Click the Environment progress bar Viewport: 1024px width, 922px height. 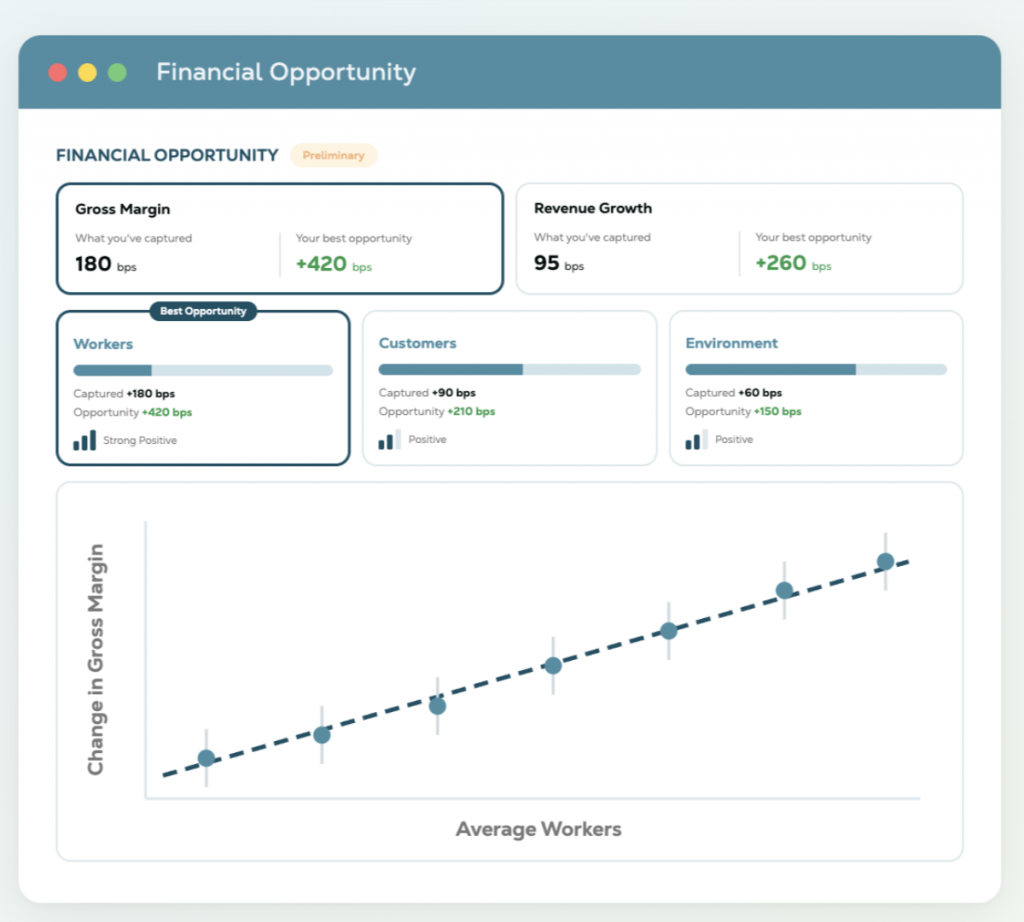coord(816,370)
